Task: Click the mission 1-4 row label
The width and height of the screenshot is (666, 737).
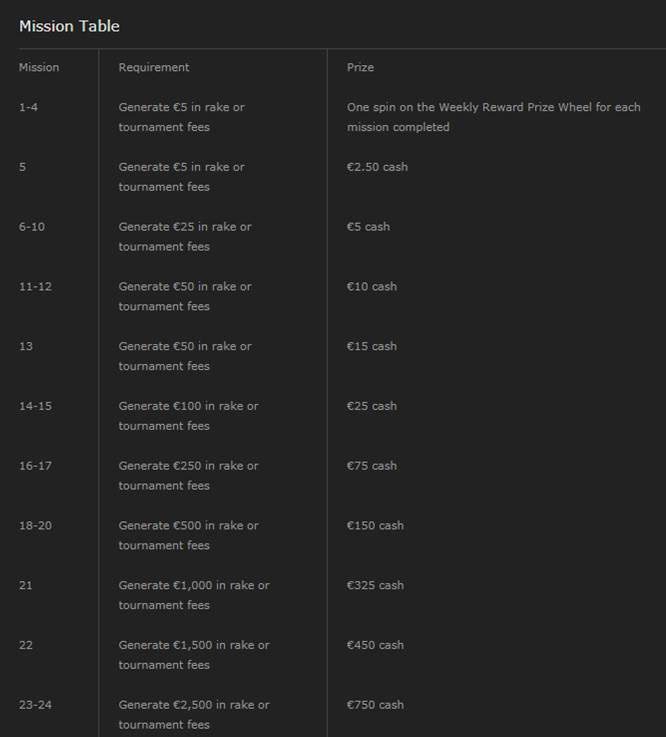Action: coord(28,107)
